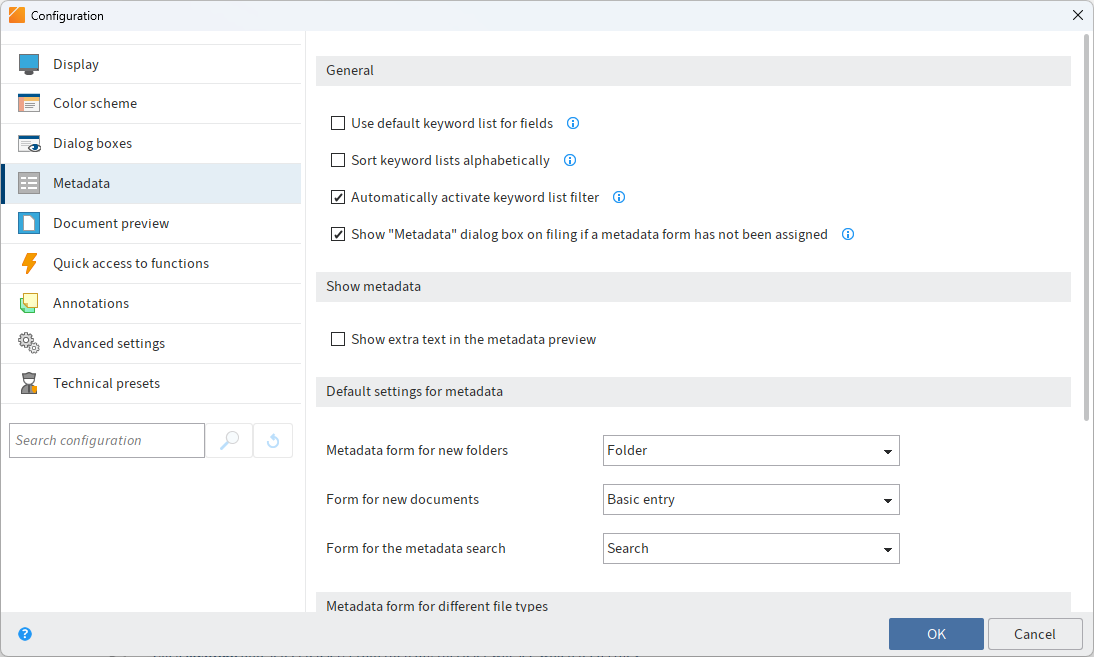Enable 'Use default keyword list for fields'
Screen dimensions: 1094x657
338,123
